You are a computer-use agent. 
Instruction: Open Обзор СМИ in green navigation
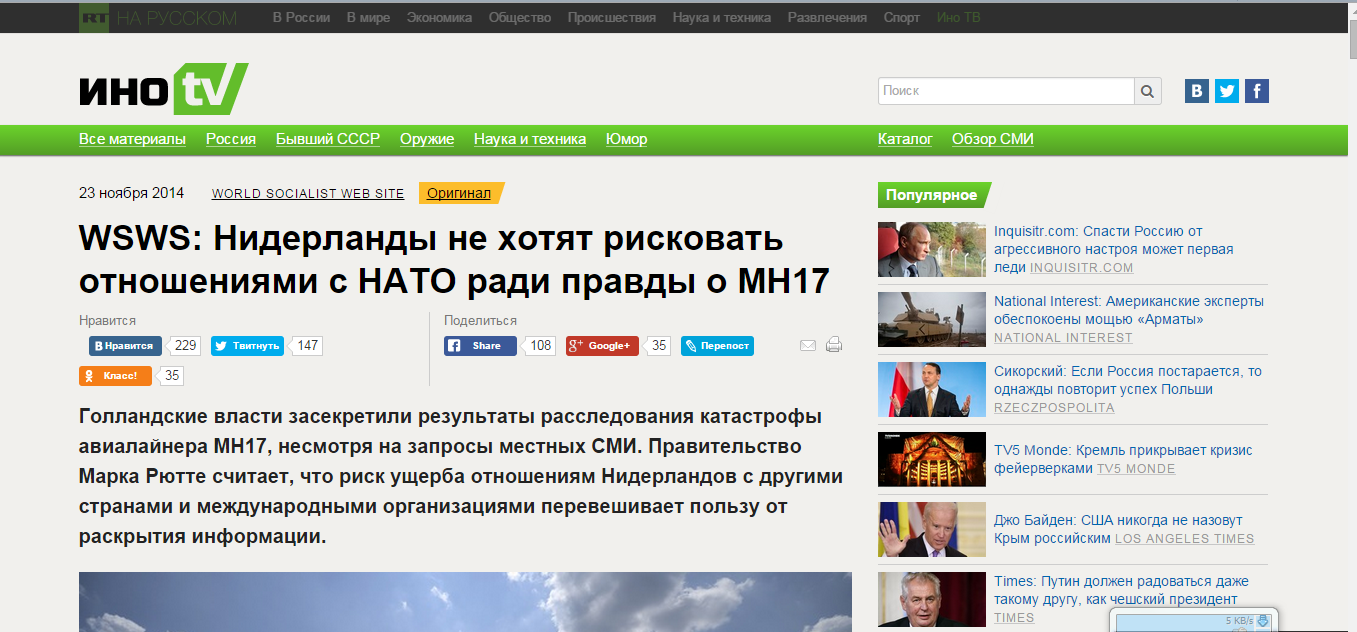coord(993,139)
